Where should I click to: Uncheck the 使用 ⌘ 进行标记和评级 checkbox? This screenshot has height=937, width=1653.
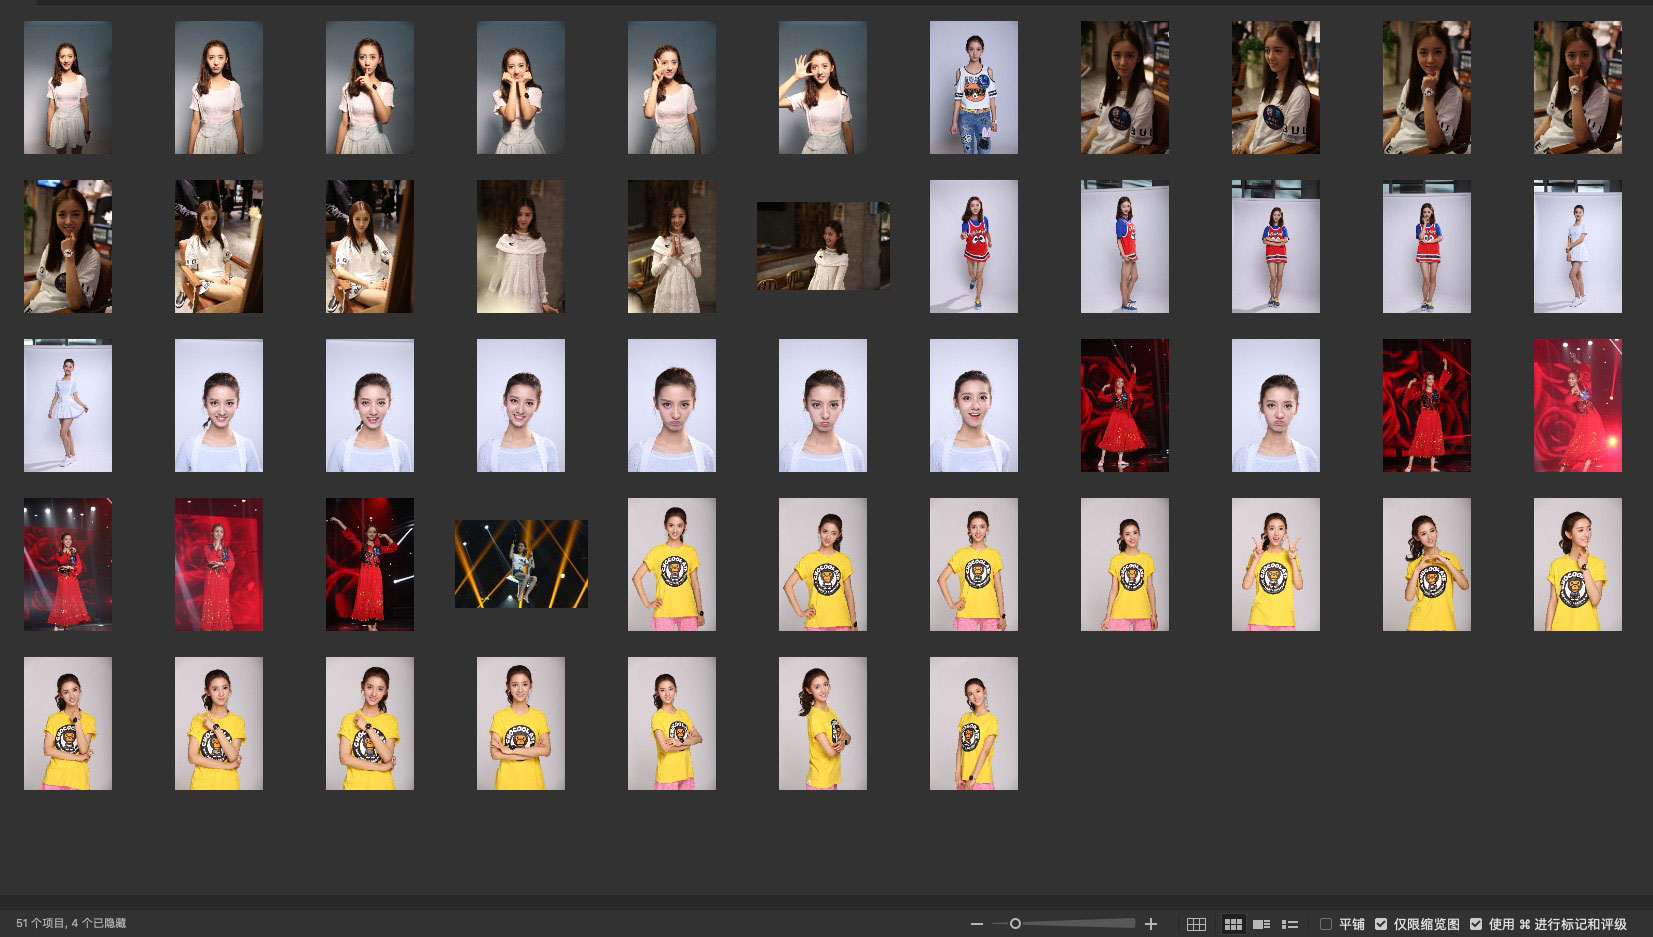[x=1476, y=924]
